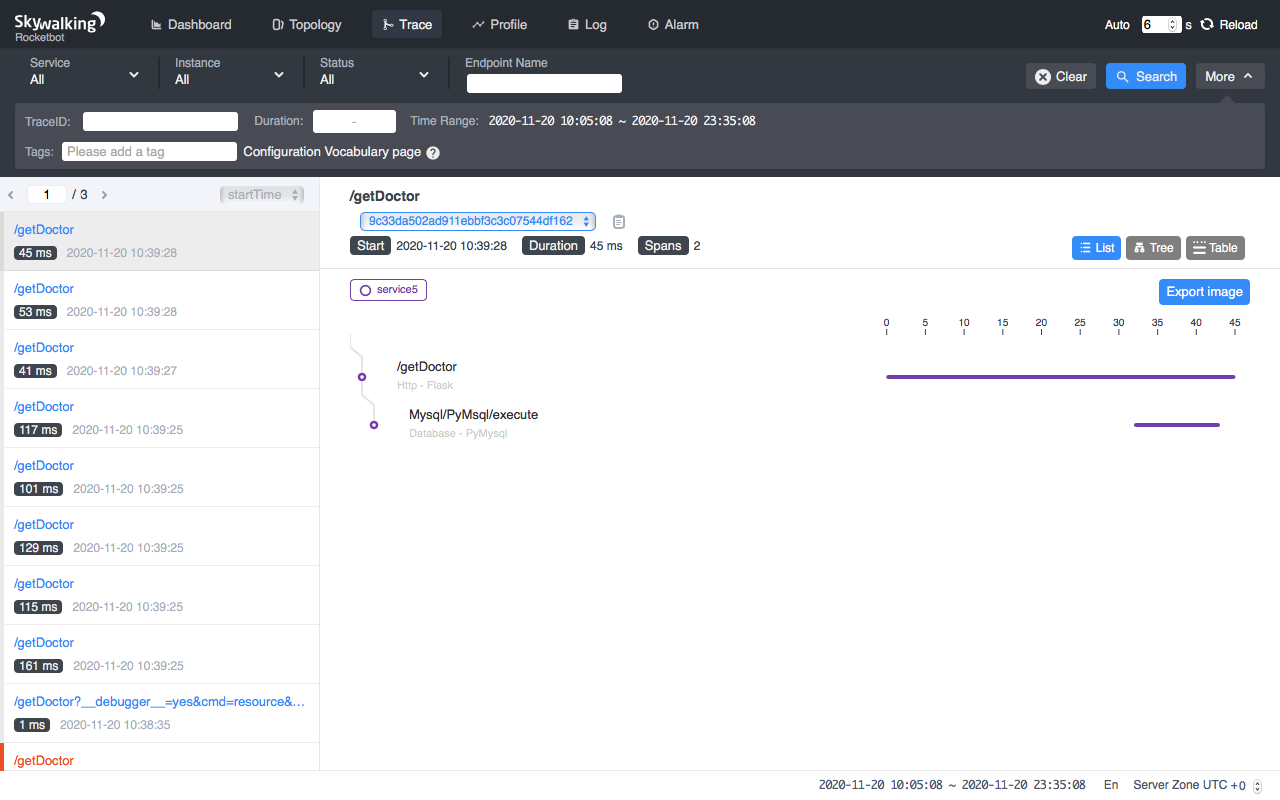
Task: Focus the TraceID input field
Action: click(x=160, y=122)
